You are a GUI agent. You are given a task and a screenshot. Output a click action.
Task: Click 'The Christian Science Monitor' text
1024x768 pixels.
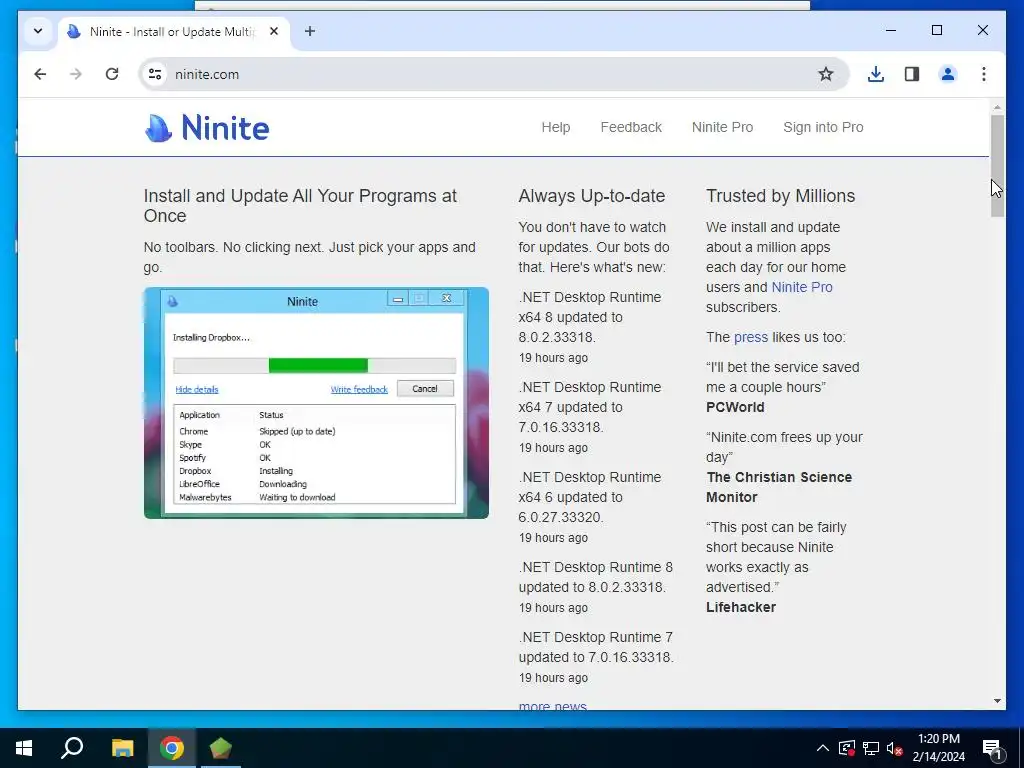[778, 487]
